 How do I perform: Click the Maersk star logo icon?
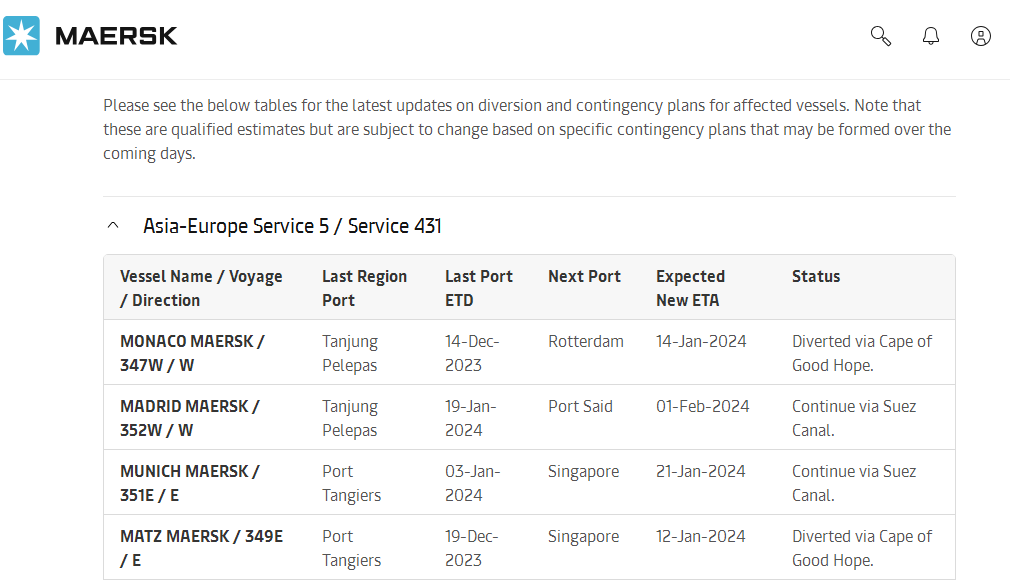[x=22, y=36]
